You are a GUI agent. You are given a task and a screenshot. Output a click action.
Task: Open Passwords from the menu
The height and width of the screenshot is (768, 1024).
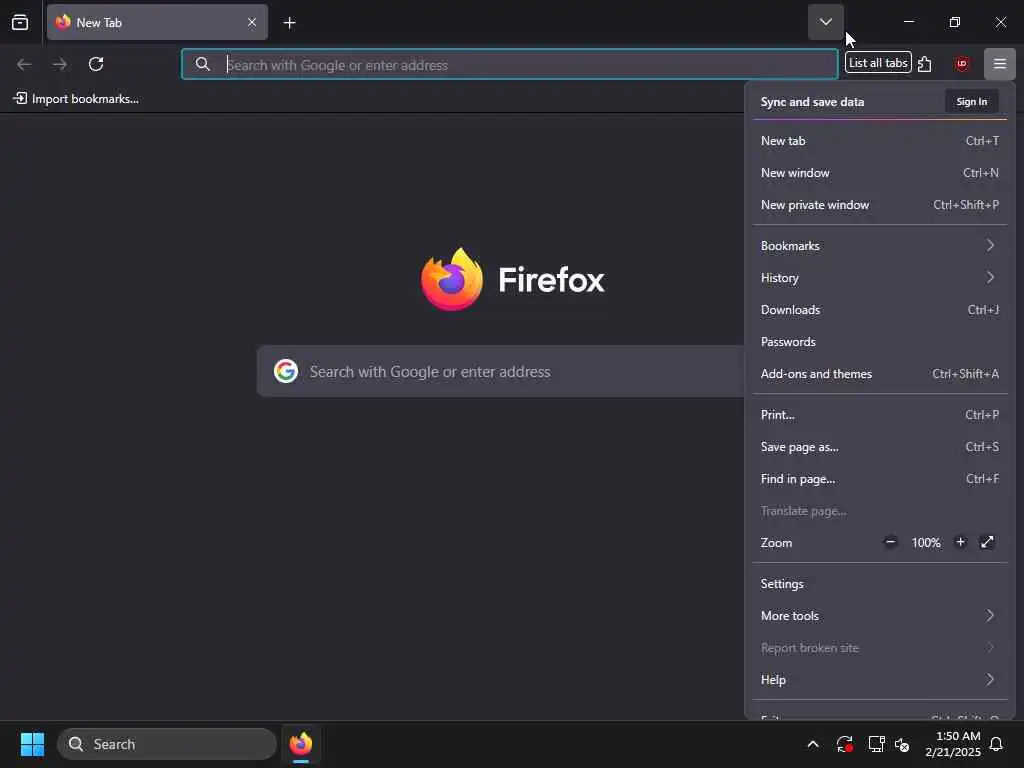880,342
